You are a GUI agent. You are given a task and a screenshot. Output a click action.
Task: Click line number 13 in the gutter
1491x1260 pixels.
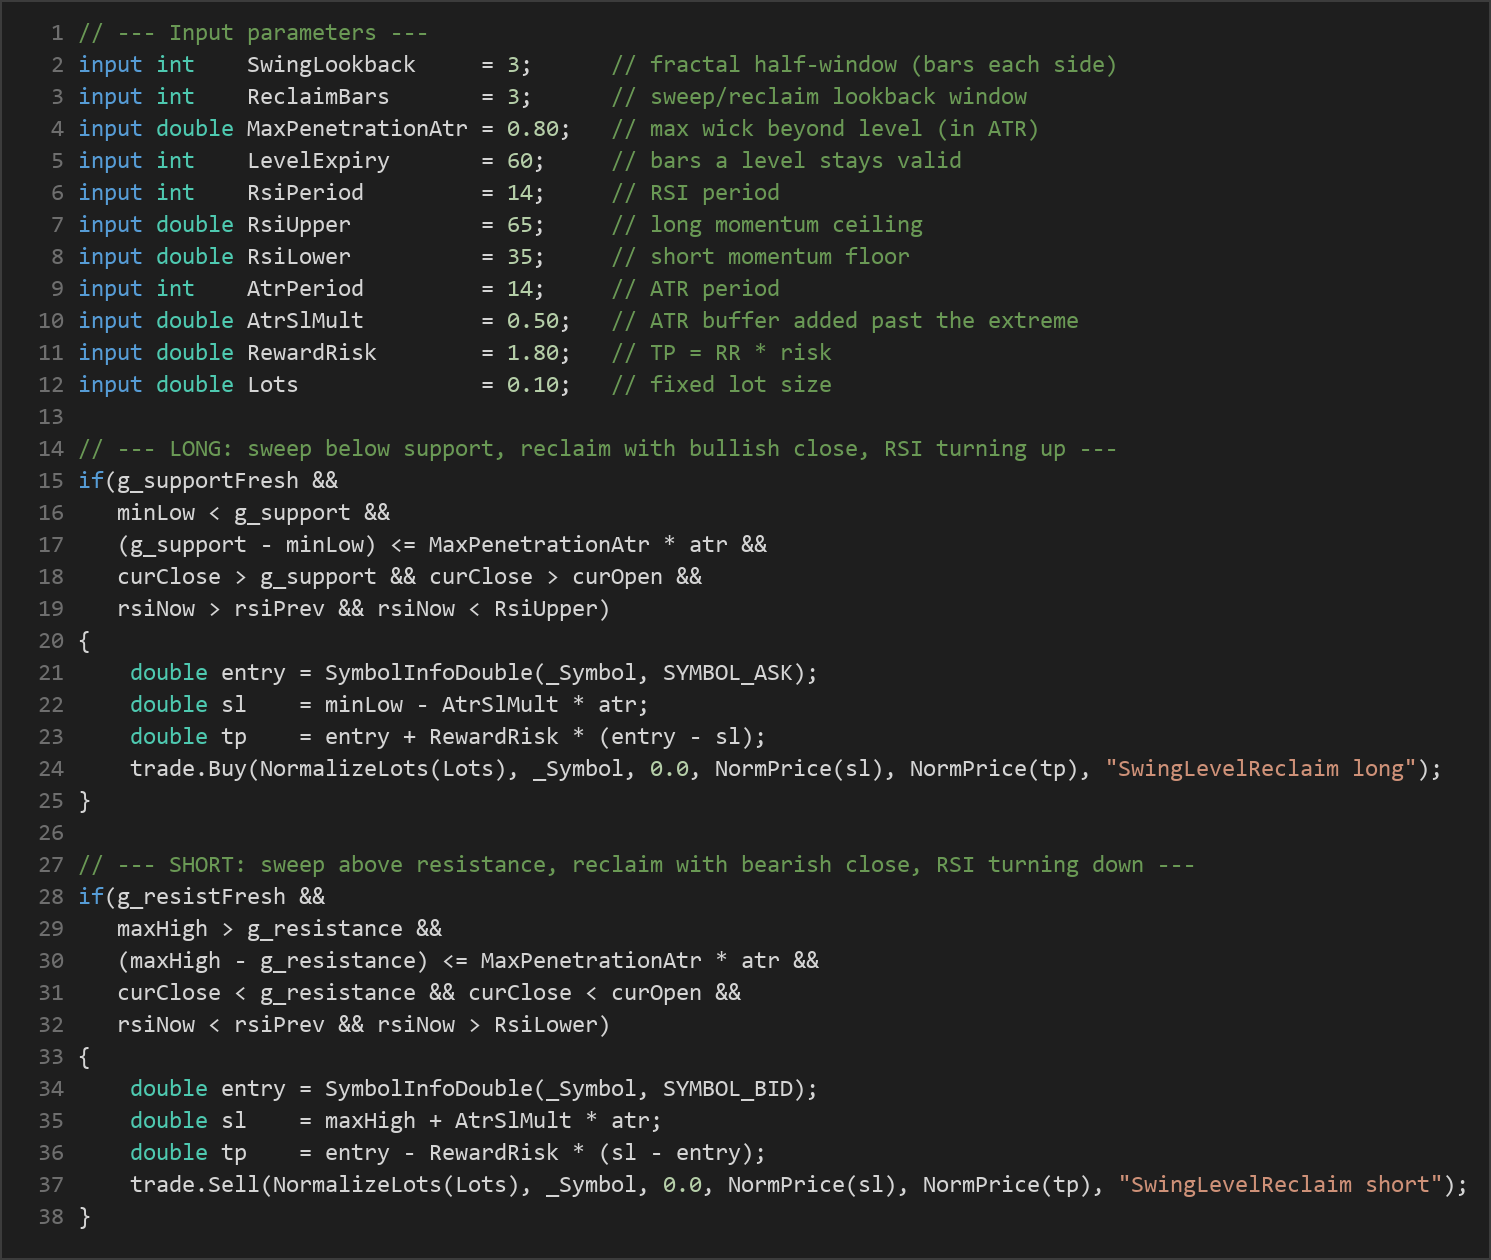pyautogui.click(x=51, y=417)
